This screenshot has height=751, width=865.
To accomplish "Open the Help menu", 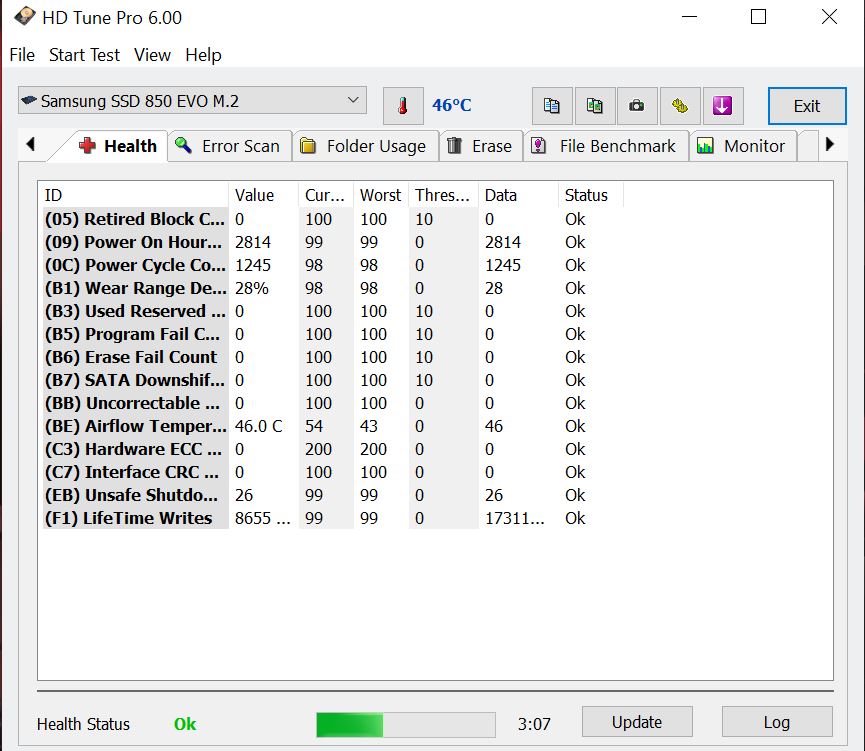I will (203, 55).
